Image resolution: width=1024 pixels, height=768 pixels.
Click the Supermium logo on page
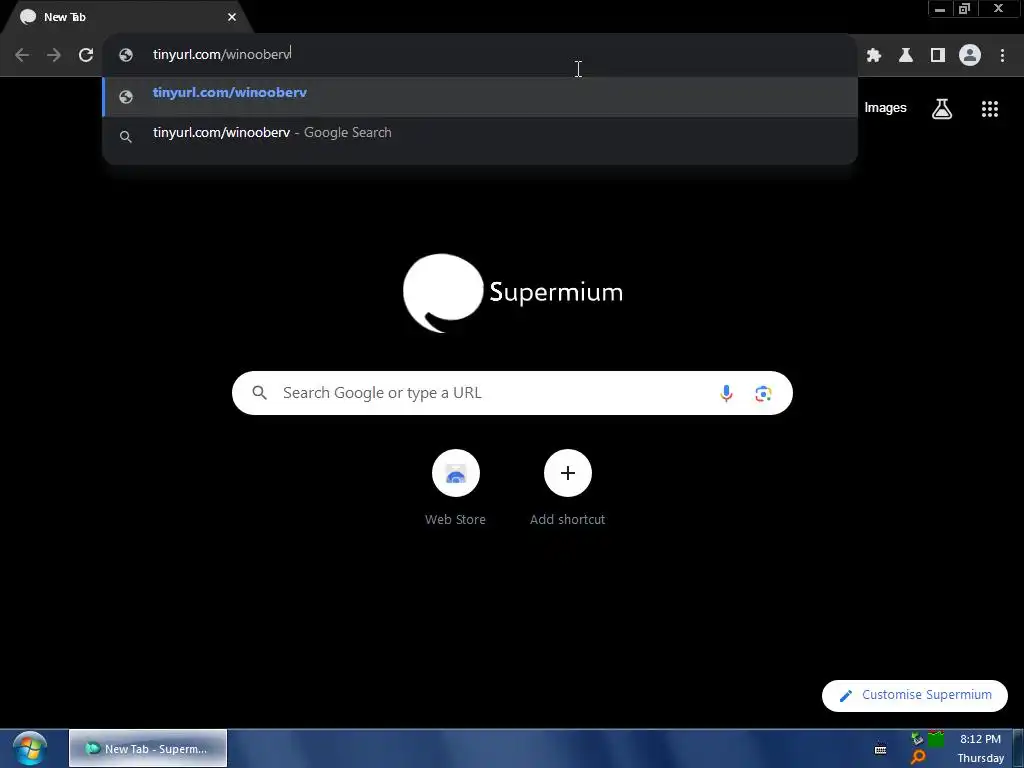[513, 293]
